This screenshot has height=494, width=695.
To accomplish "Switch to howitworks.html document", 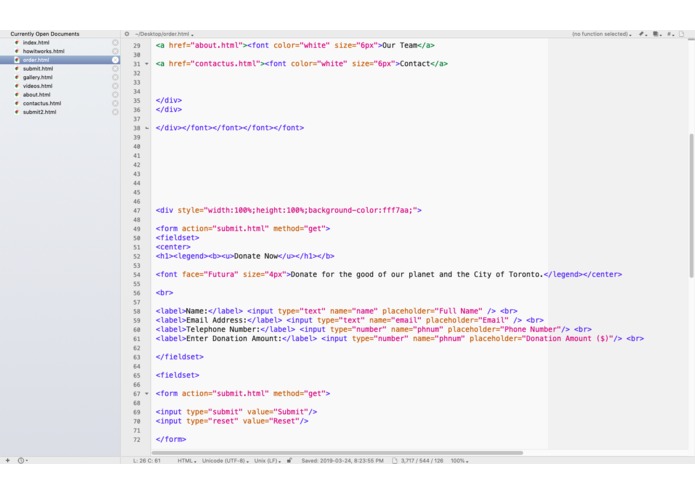I will pos(43,51).
